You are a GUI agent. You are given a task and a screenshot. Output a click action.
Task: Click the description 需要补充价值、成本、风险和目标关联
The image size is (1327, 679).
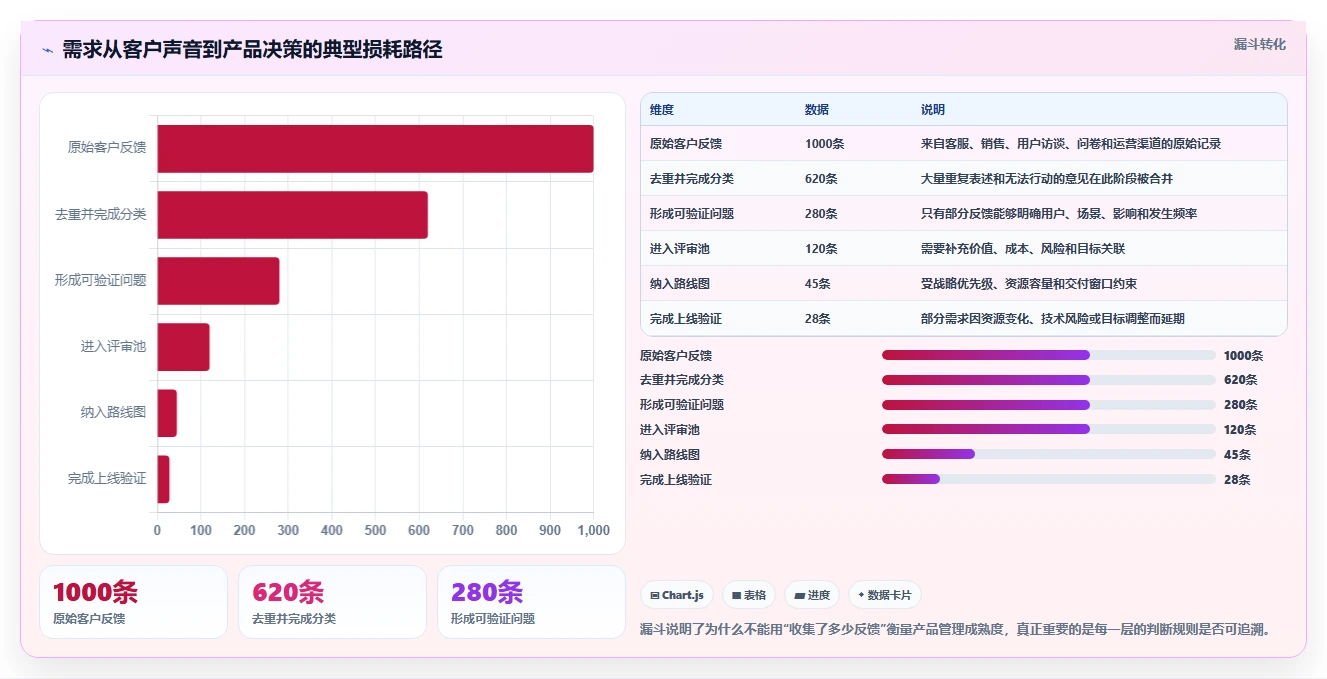[x=1023, y=249]
